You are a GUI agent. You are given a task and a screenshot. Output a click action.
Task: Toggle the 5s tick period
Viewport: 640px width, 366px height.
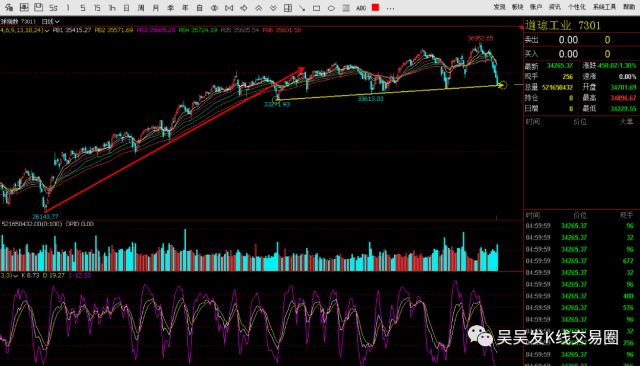pyautogui.click(x=53, y=8)
